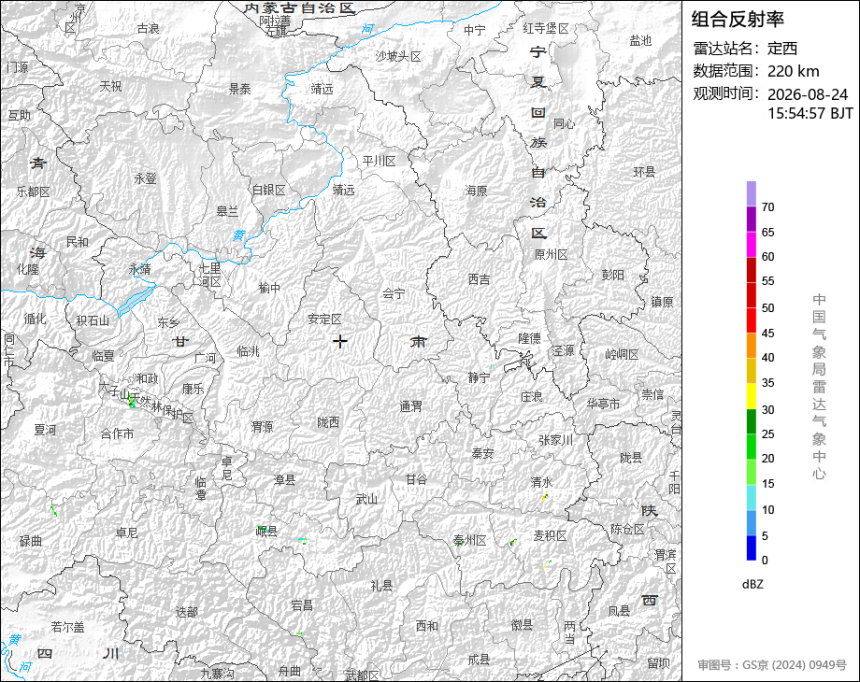Click the yellow 30–35 dBZ legend band
This screenshot has height=682, width=860.
click(751, 396)
